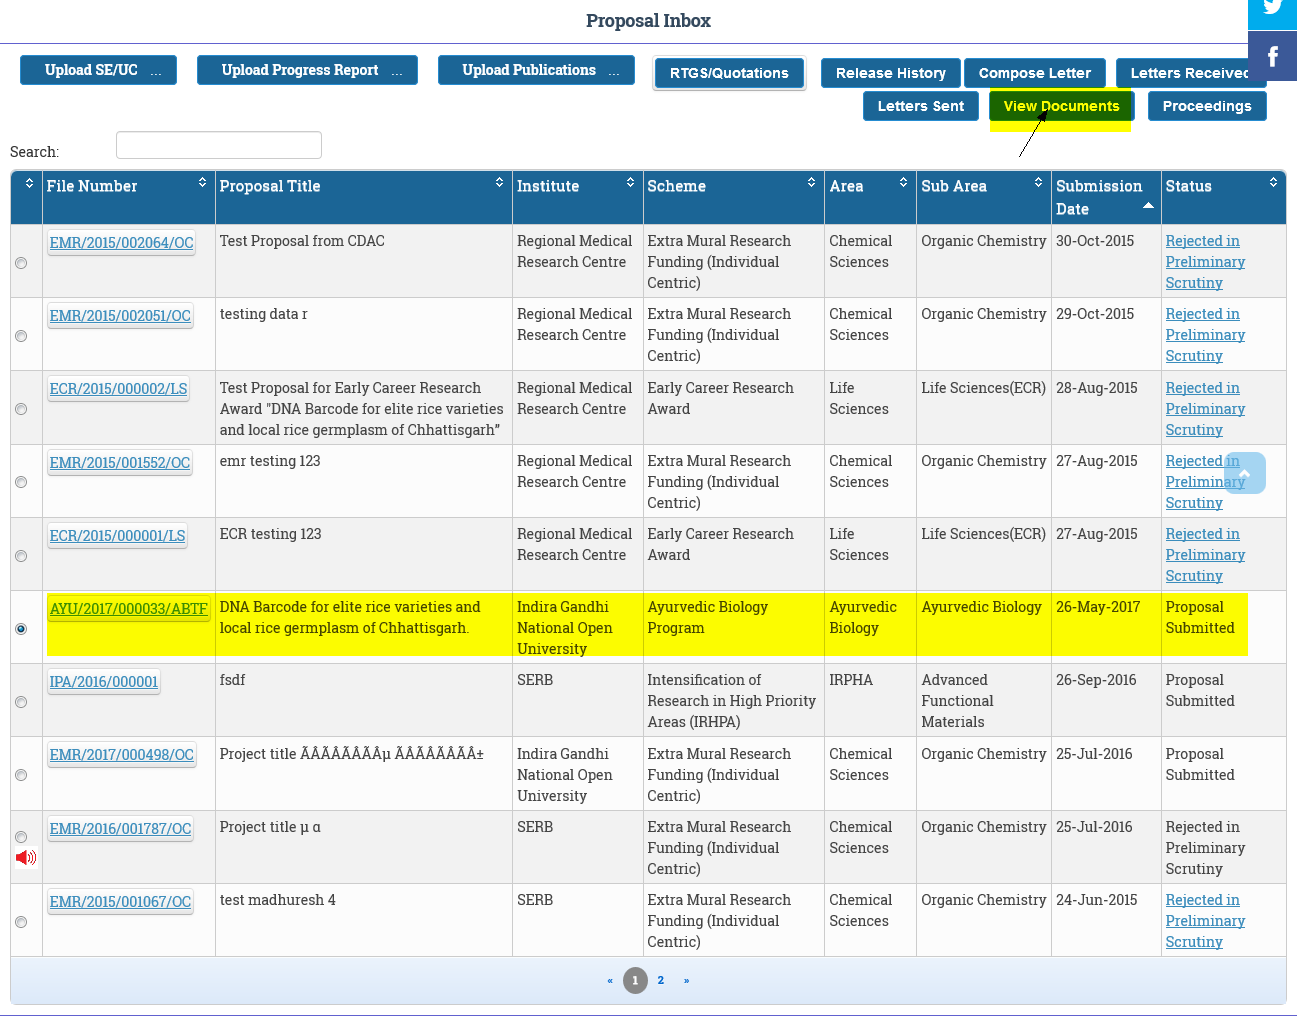The height and width of the screenshot is (1028, 1297).
Task: Select radio for ECR/2015/000002/LS row
Action: click(x=21, y=409)
